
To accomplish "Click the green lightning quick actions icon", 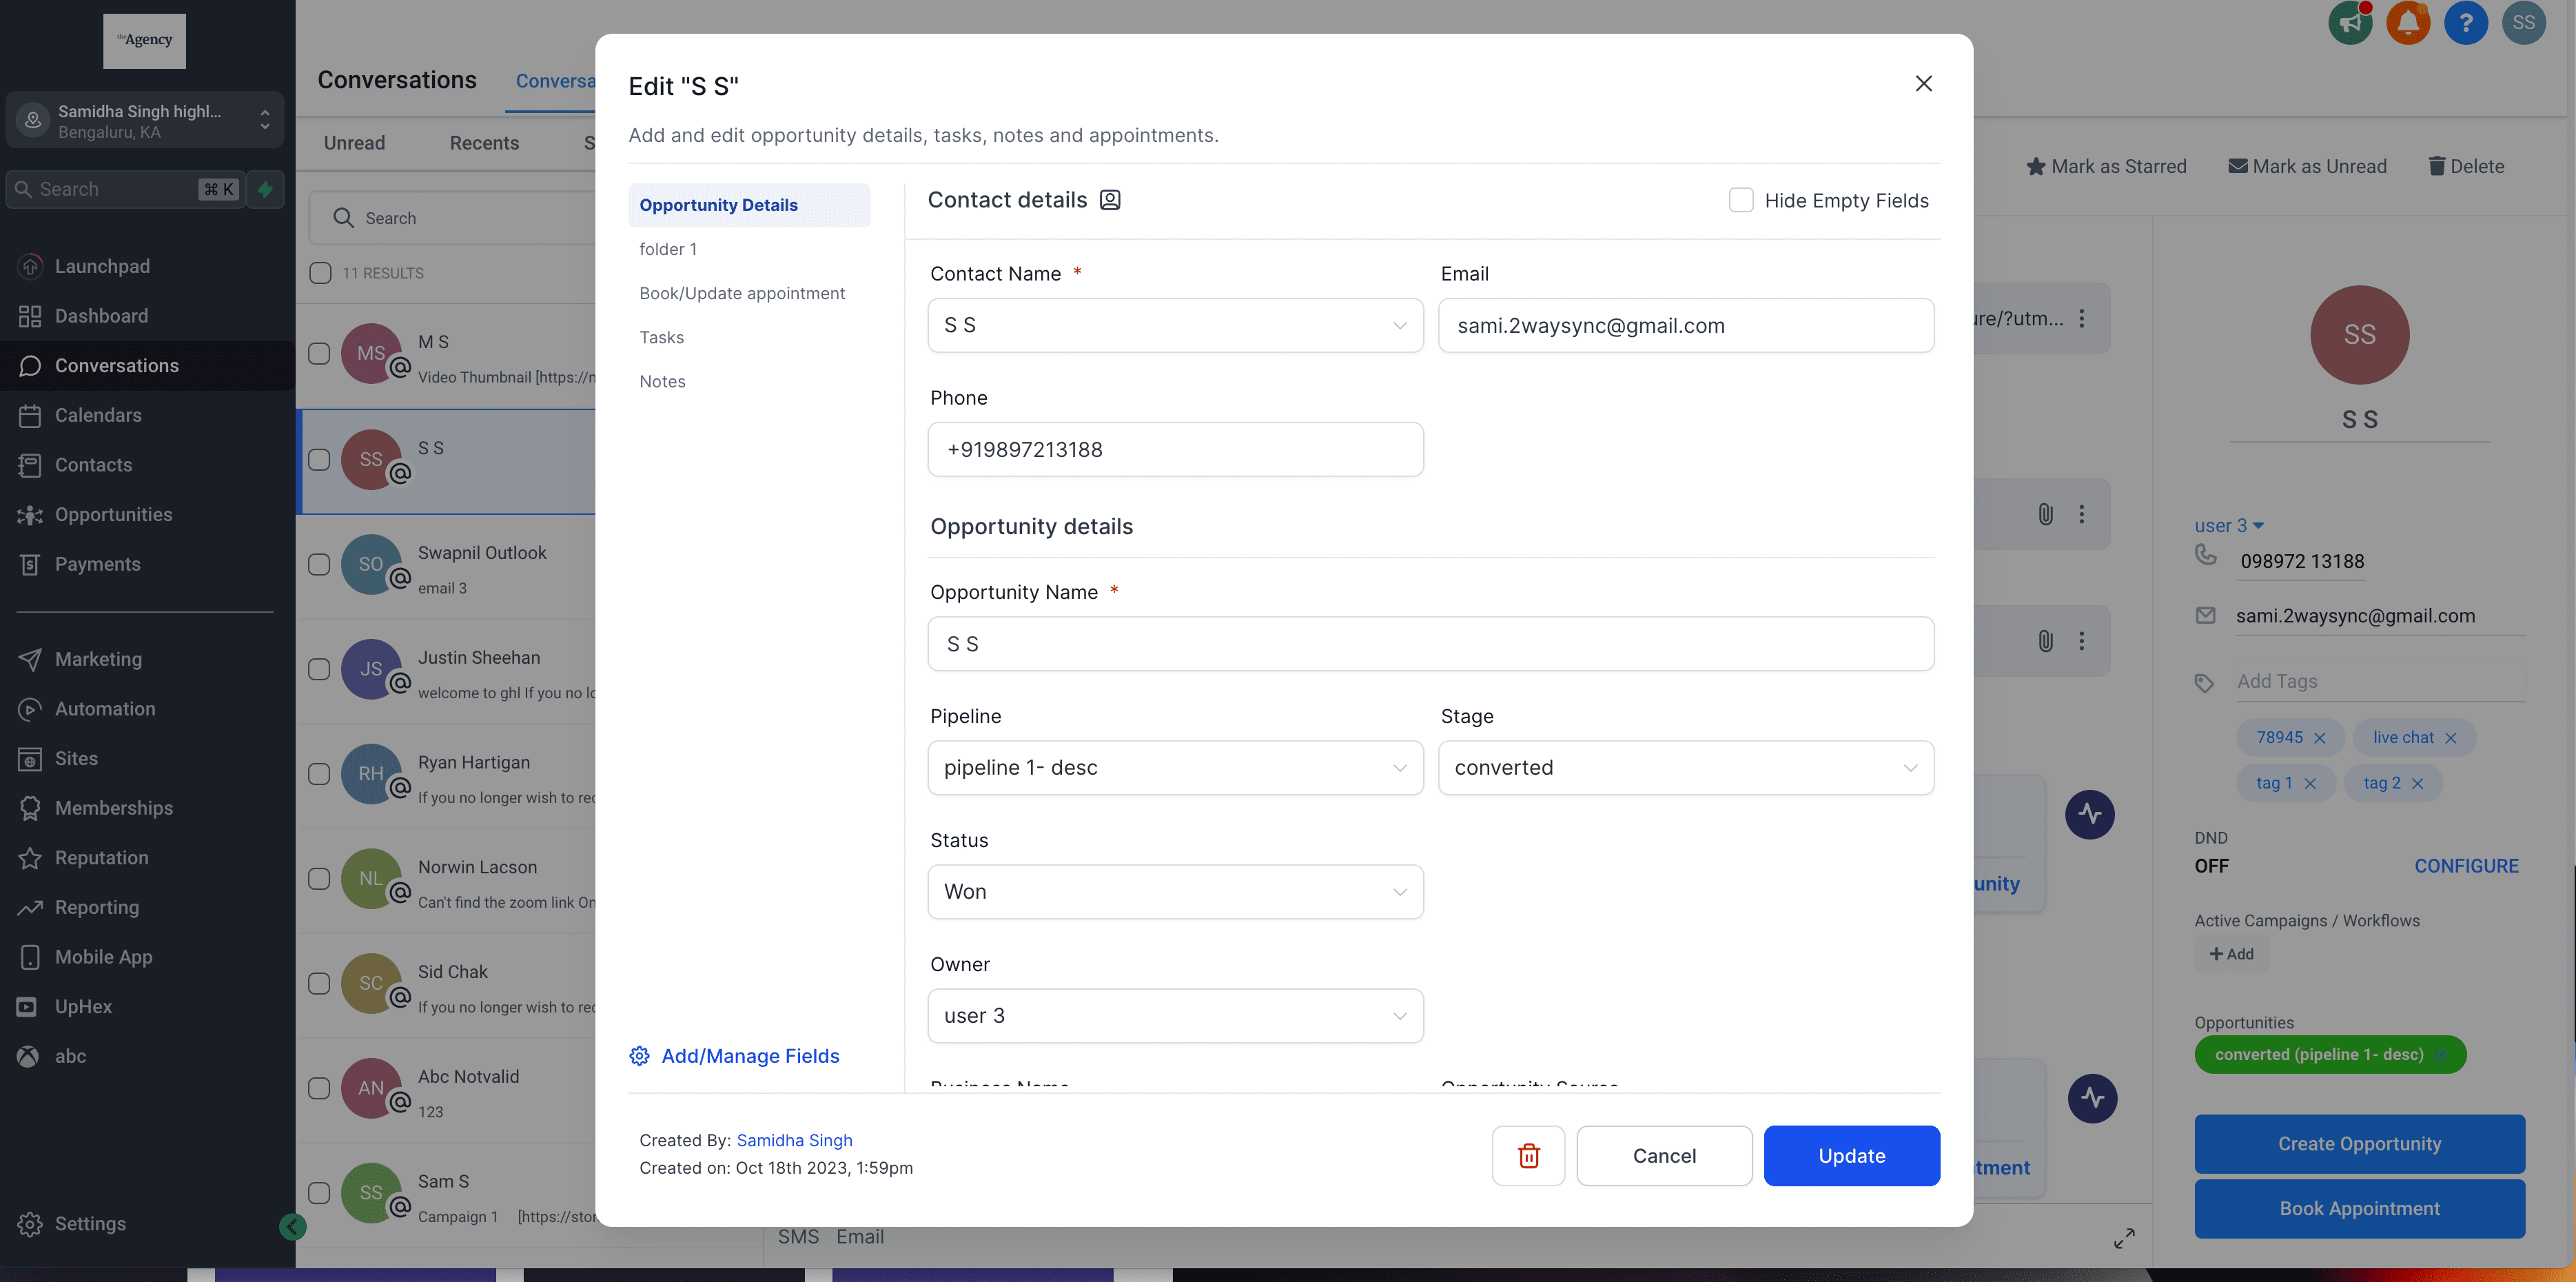I will (x=265, y=189).
